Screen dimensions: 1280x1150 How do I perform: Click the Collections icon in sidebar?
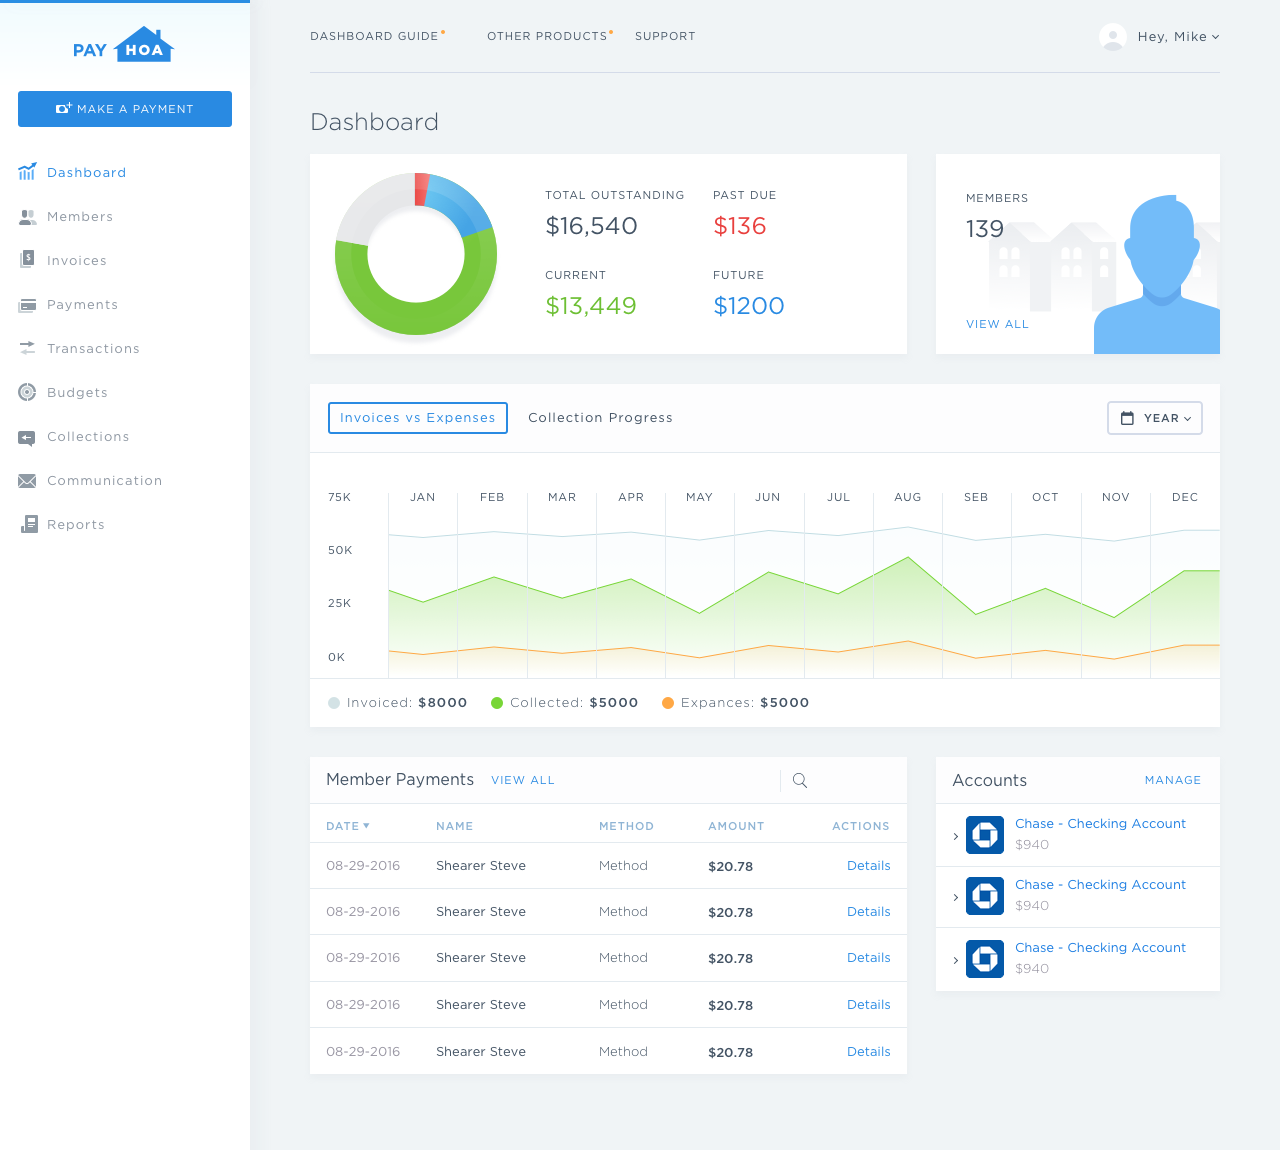27,437
